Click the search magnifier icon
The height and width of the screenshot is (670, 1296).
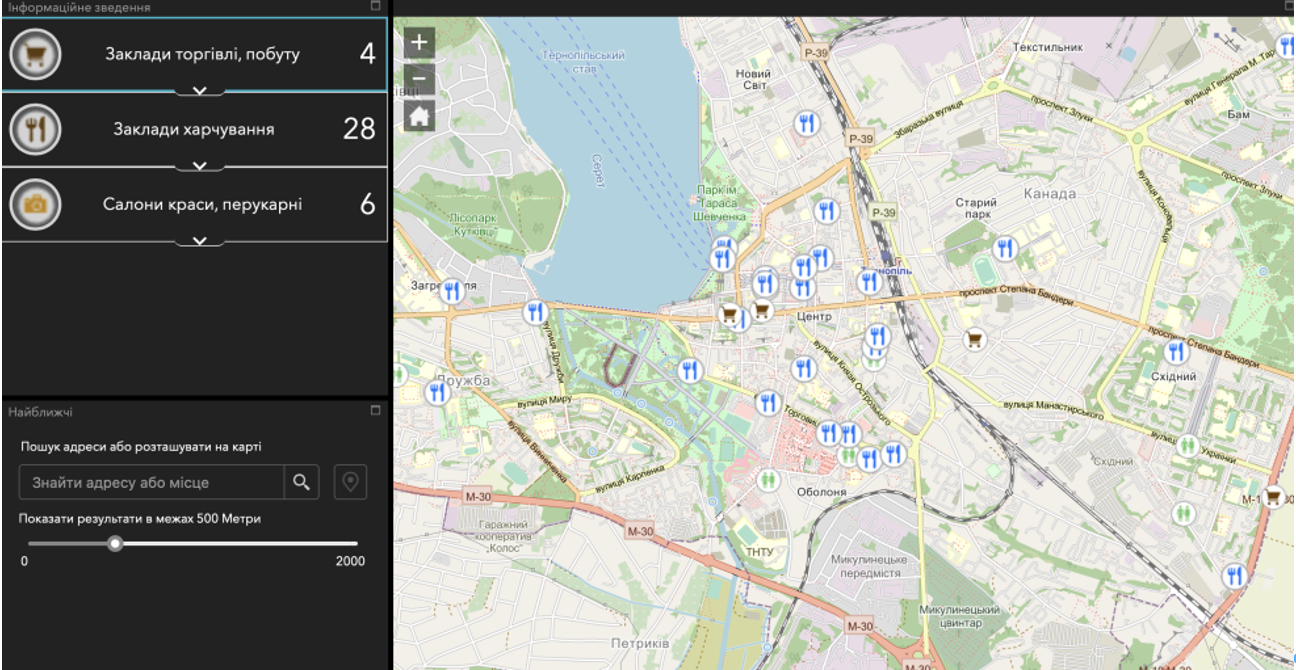301,482
